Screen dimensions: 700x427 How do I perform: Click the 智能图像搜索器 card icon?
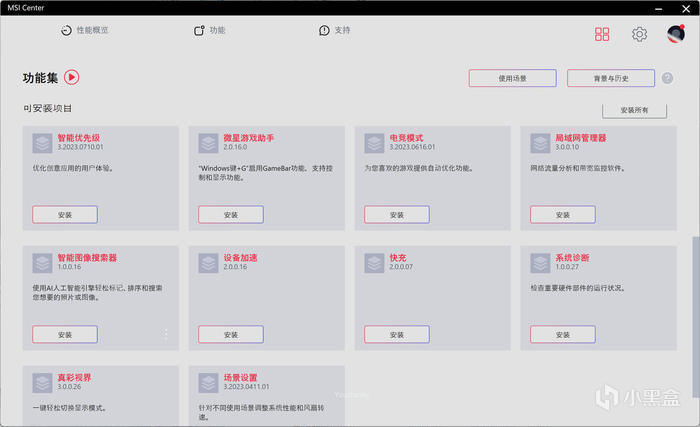coord(42,263)
